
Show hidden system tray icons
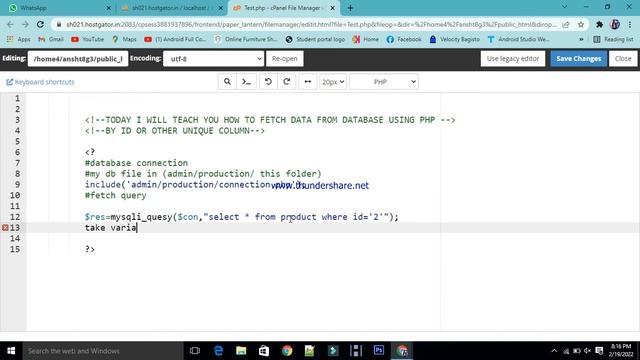pyautogui.click(x=554, y=351)
